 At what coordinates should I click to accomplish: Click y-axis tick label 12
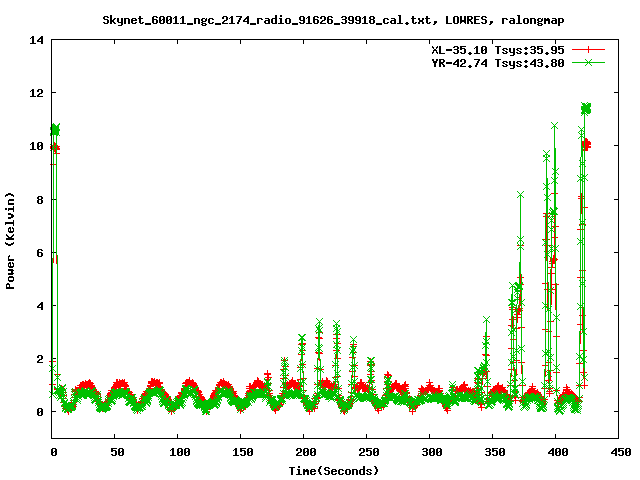[36, 93]
